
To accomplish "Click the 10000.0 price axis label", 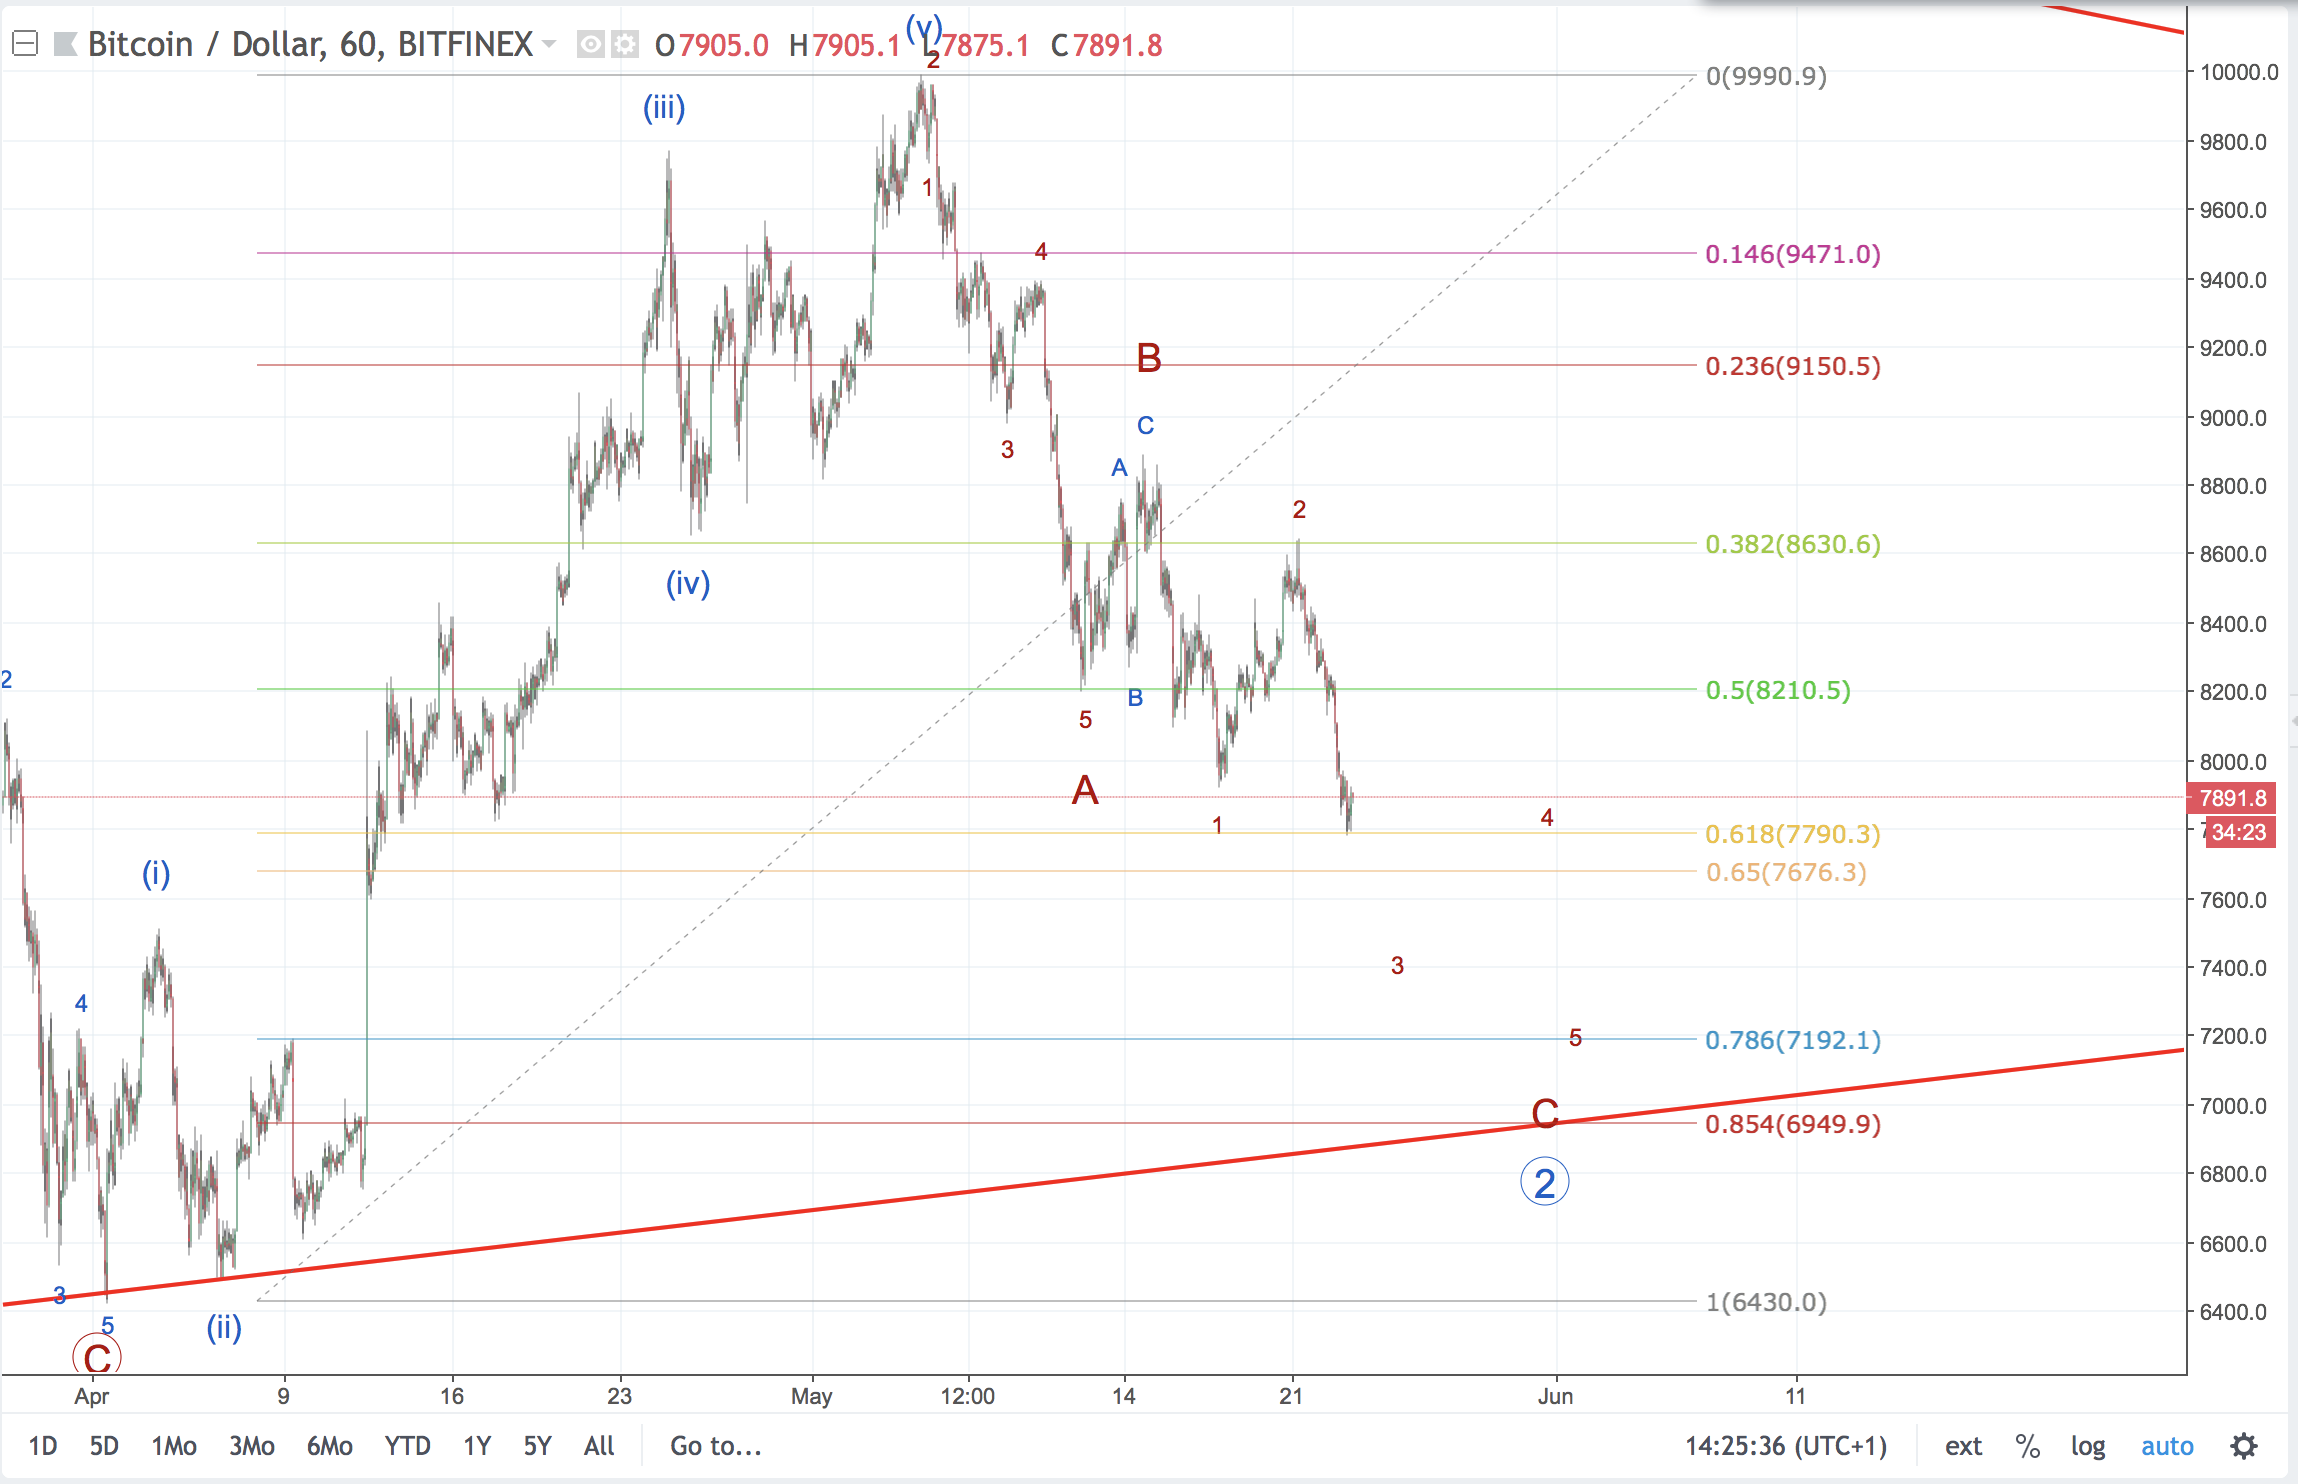I will click(x=2239, y=72).
